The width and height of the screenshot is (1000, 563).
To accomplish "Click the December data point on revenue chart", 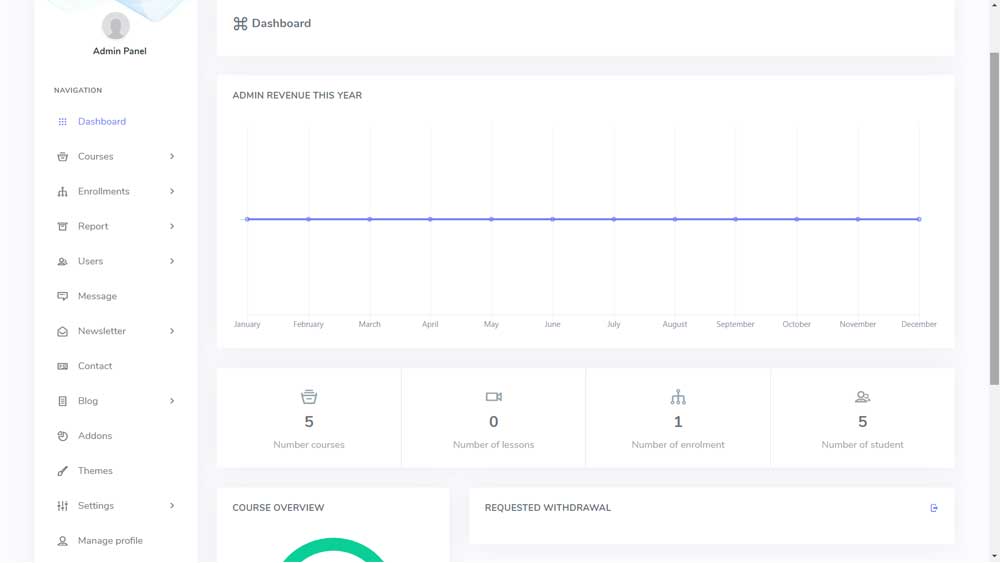I will pos(919,219).
